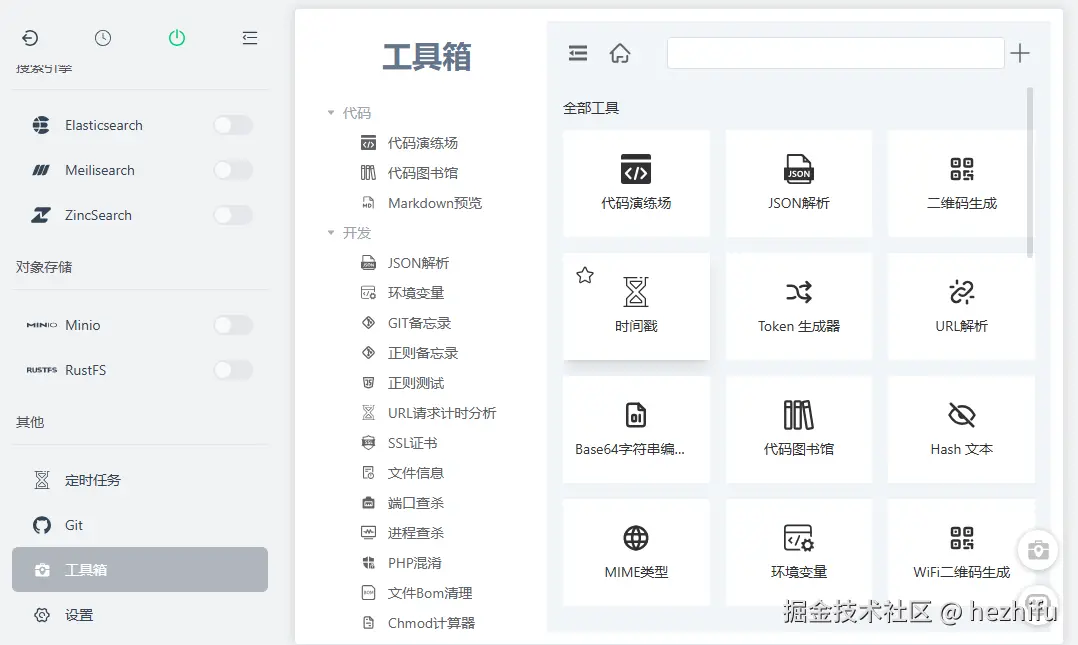Collapse the 代码 tree group
The width and height of the screenshot is (1078, 645).
[331, 113]
